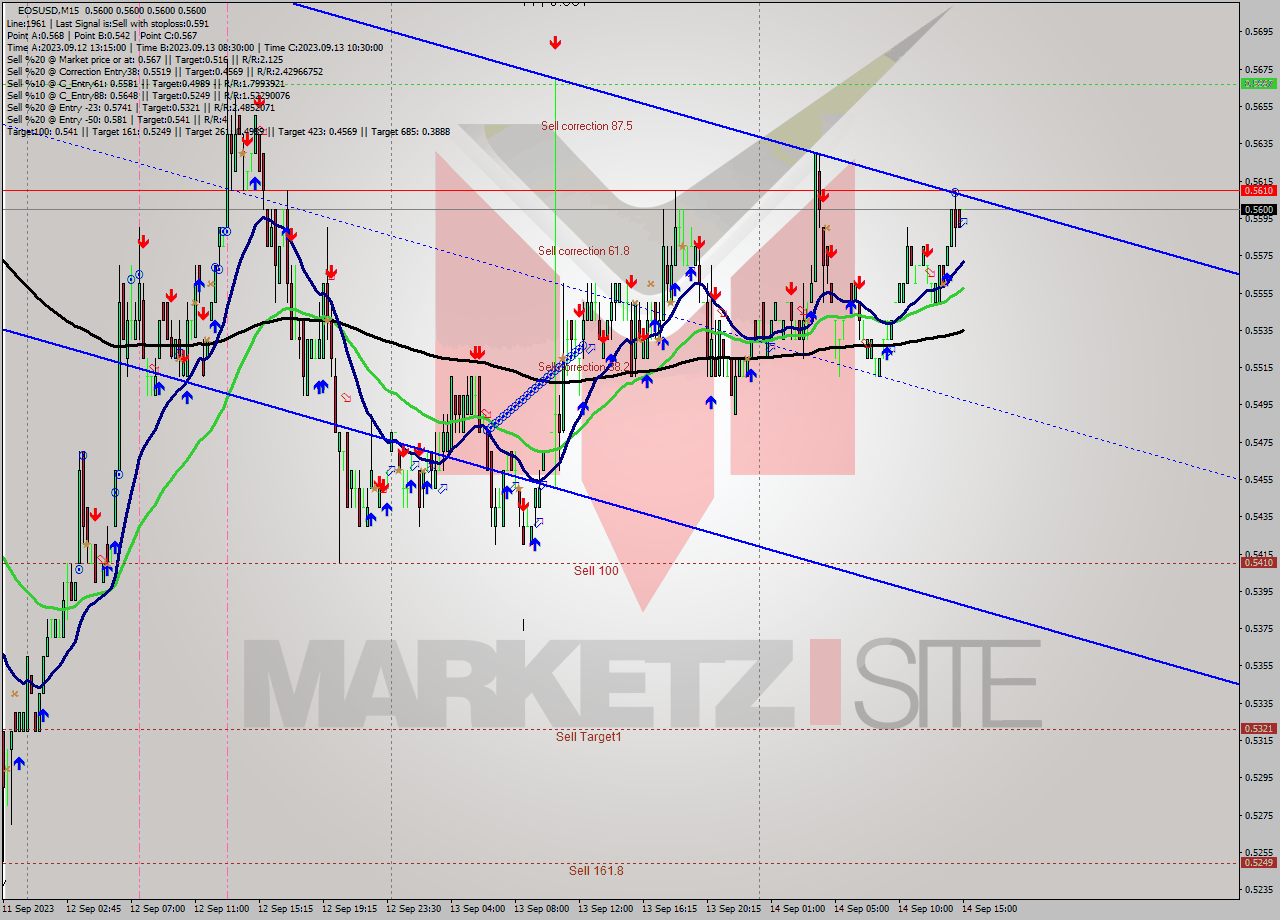Click the 'Sell Target1' level label
Viewport: 1280px width, 920px height.
click(589, 736)
